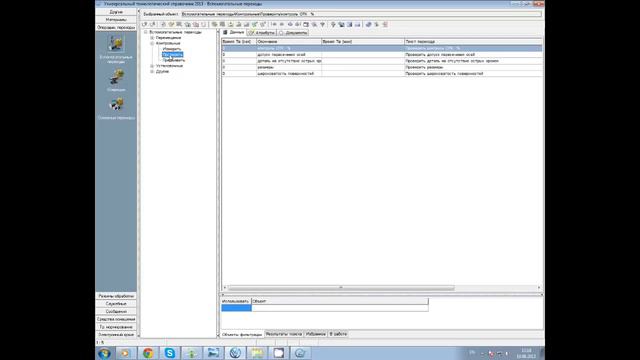Image resolution: width=640 pixels, height=360 pixels.
Task: Open the Операции, переходы sidebar section
Action: pyautogui.click(x=116, y=27)
